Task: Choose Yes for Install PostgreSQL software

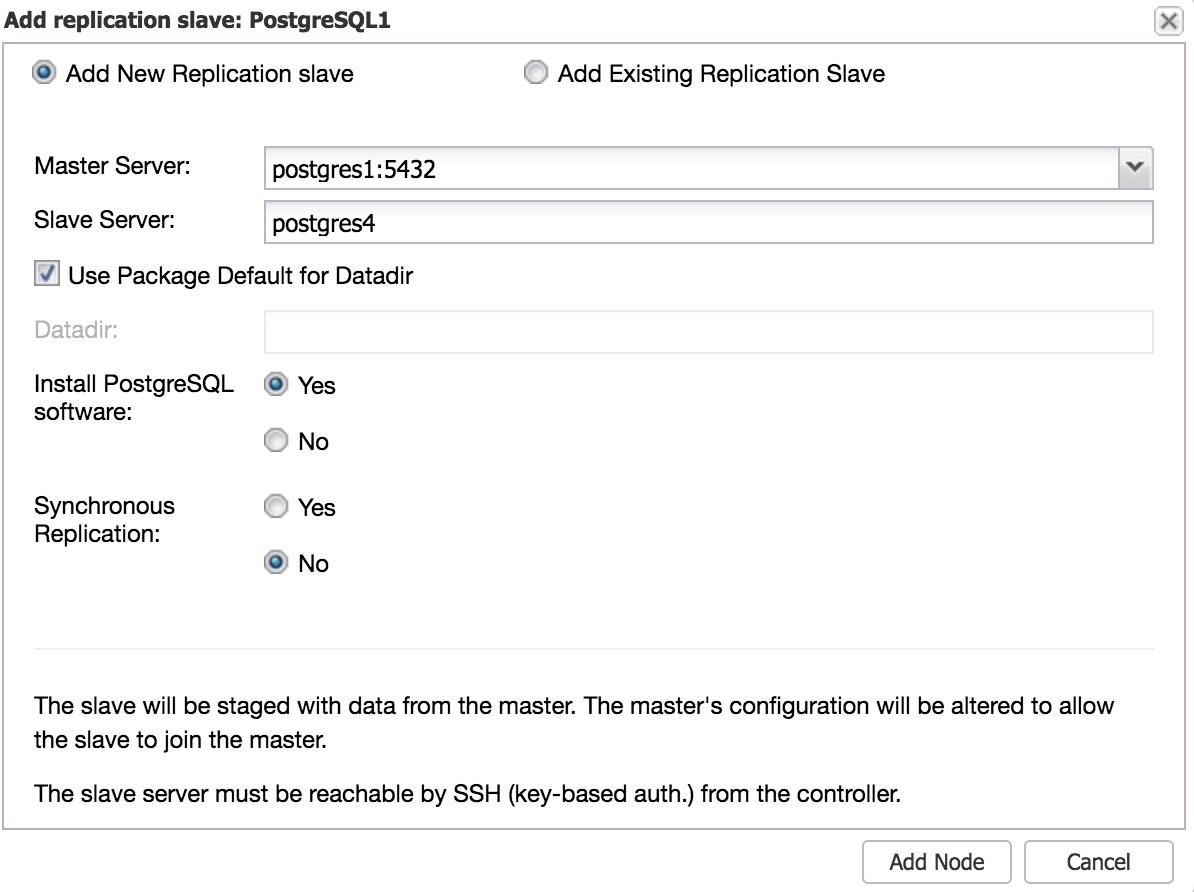Action: (x=276, y=384)
